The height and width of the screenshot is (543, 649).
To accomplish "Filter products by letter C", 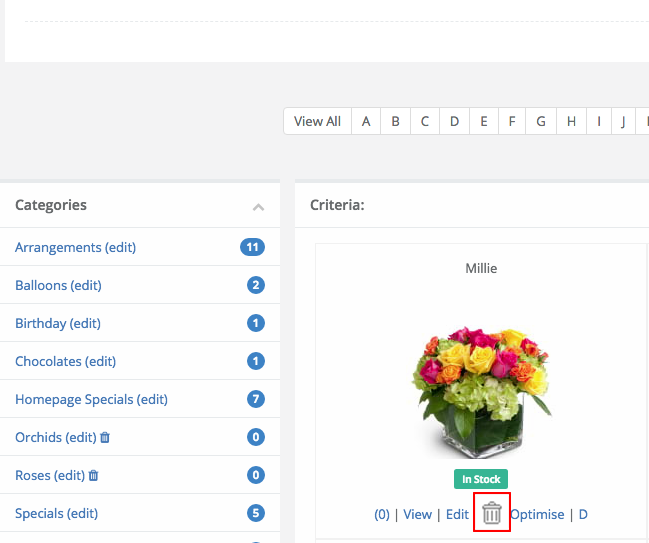I will [x=425, y=121].
